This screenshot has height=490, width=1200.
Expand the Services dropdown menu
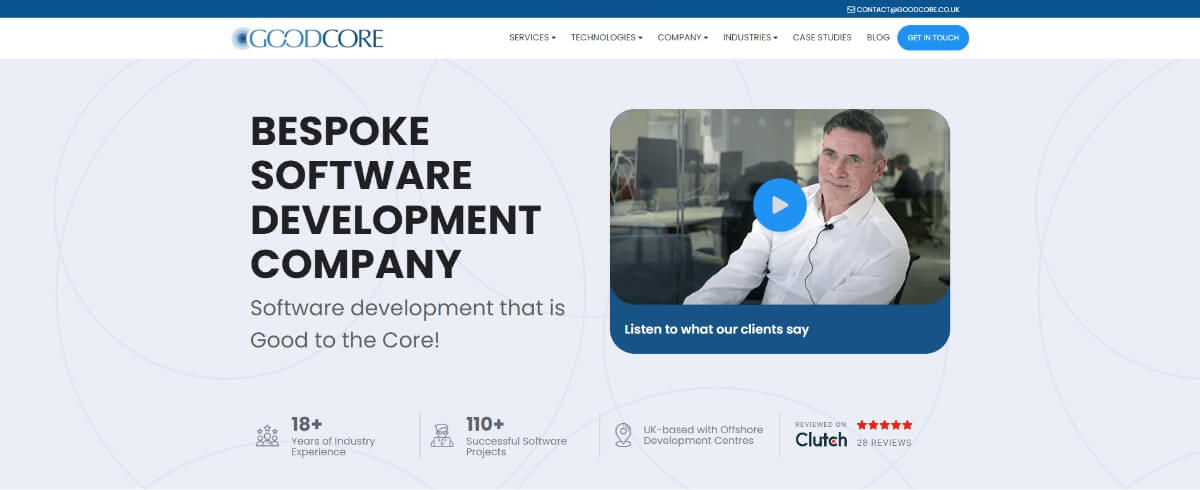(532, 38)
